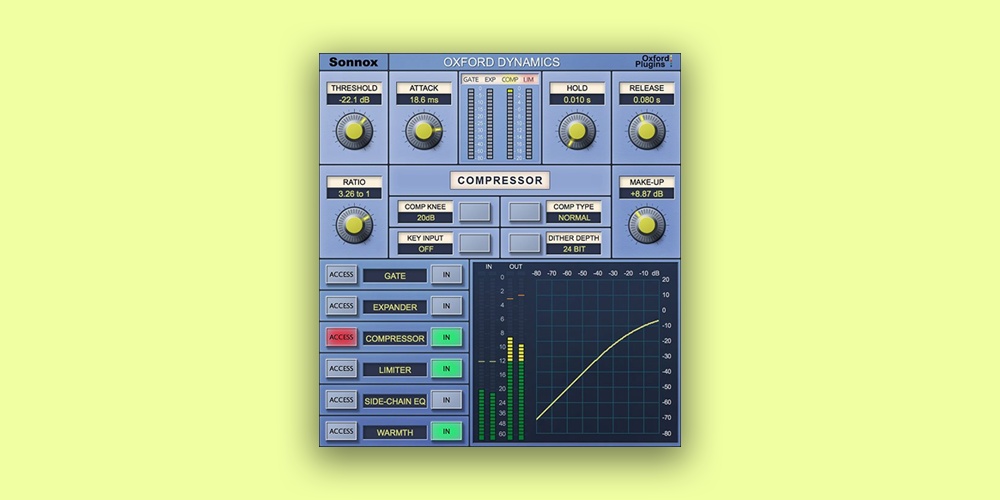This screenshot has width=1000, height=500.
Task: Toggle the Side-Chain EQ IN button
Action: [x=446, y=400]
